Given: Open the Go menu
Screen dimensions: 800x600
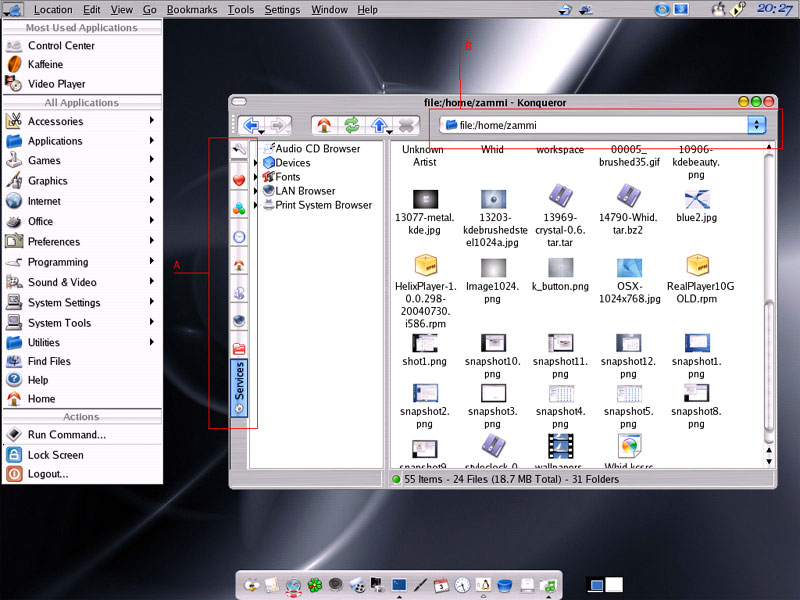Looking at the screenshot, I should [149, 10].
